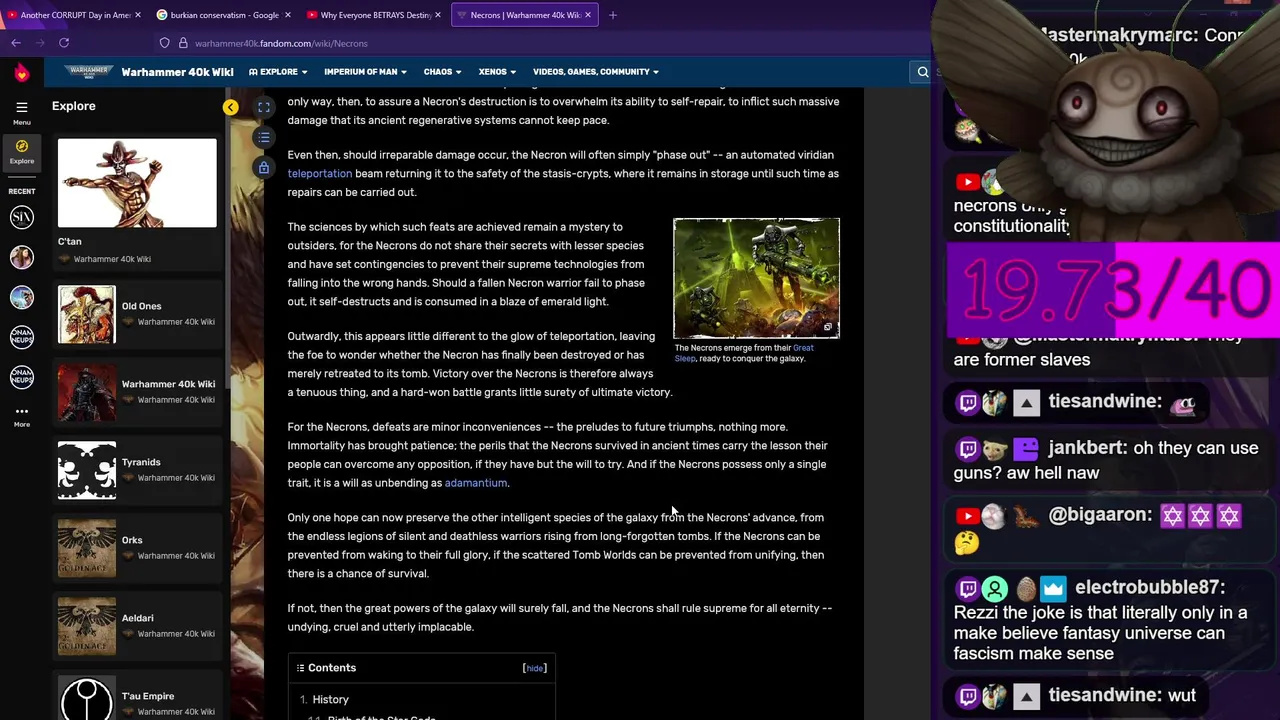
Task: Close the Necrons Warhammer 40k Wiki tab
Action: click(x=588, y=15)
